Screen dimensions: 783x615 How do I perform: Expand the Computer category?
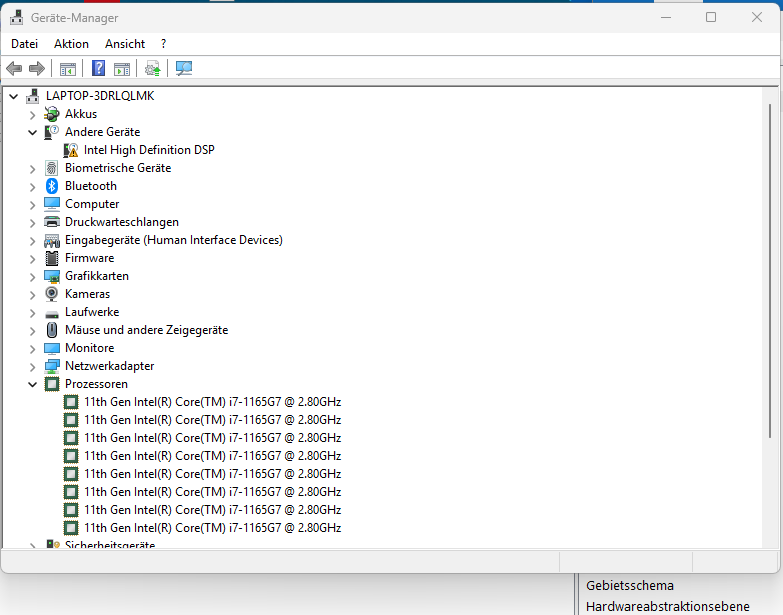click(x=32, y=205)
